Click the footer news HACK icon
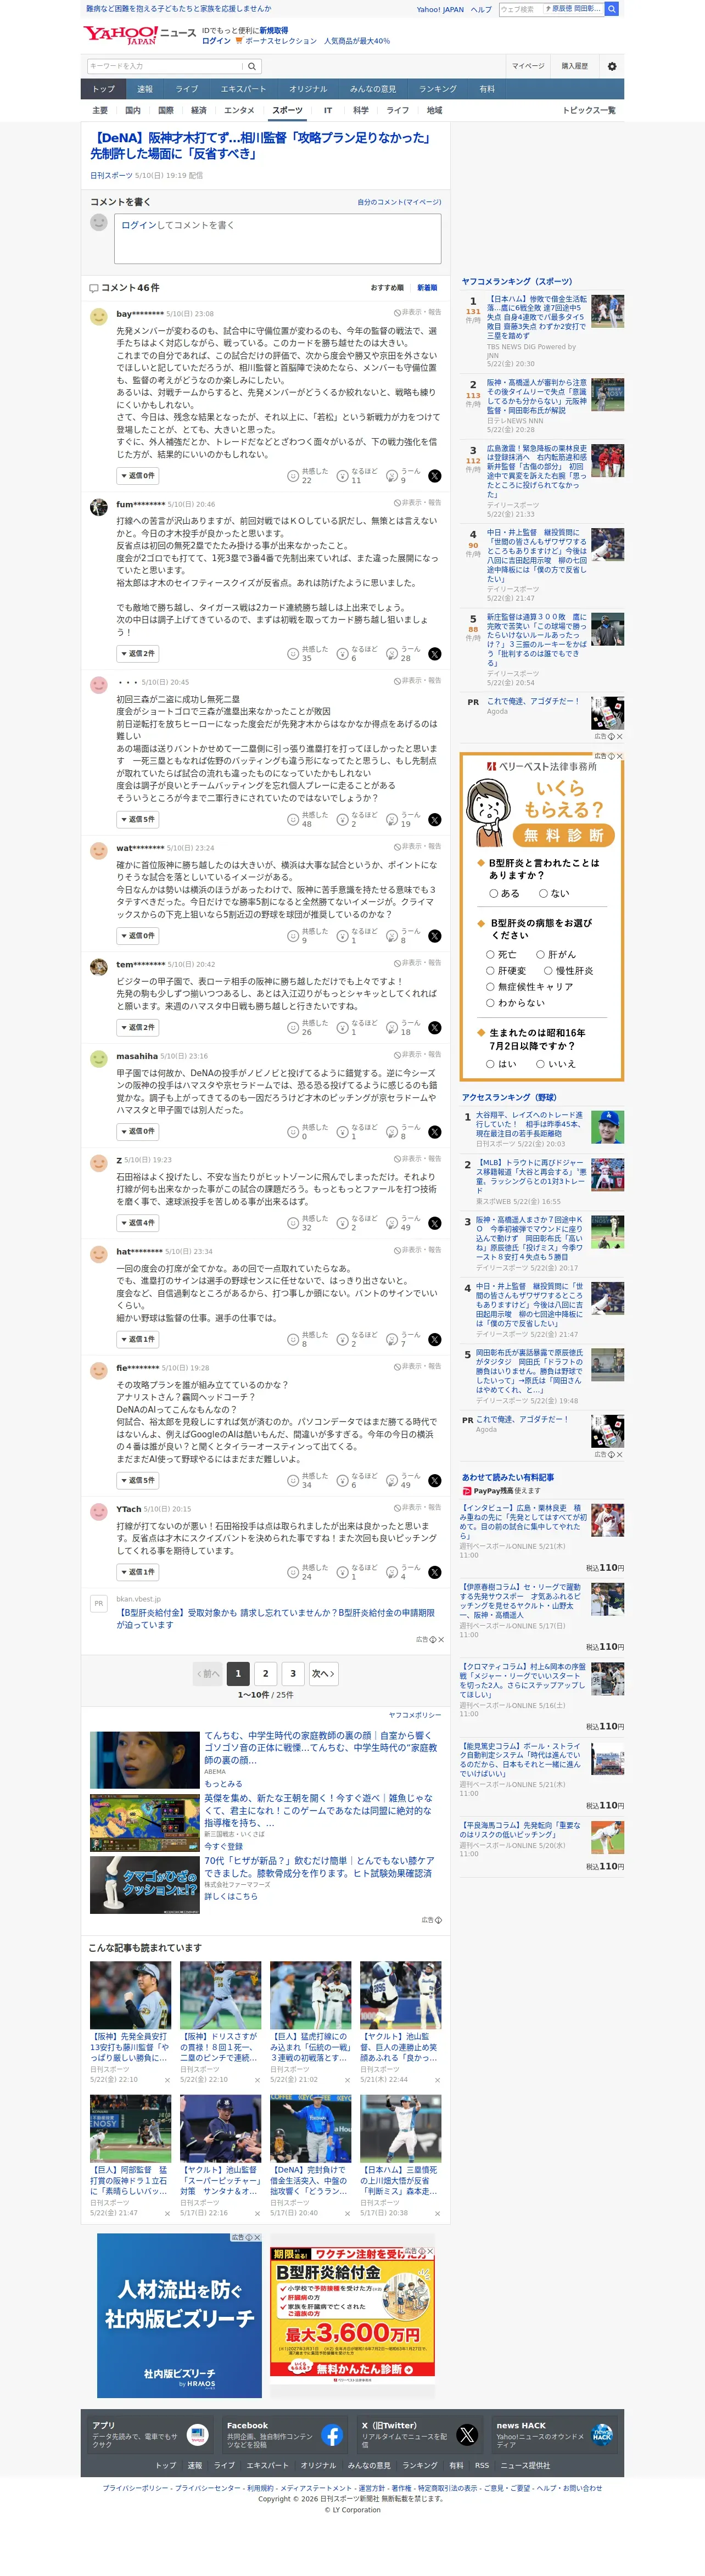705x2576 pixels. 602,2435
